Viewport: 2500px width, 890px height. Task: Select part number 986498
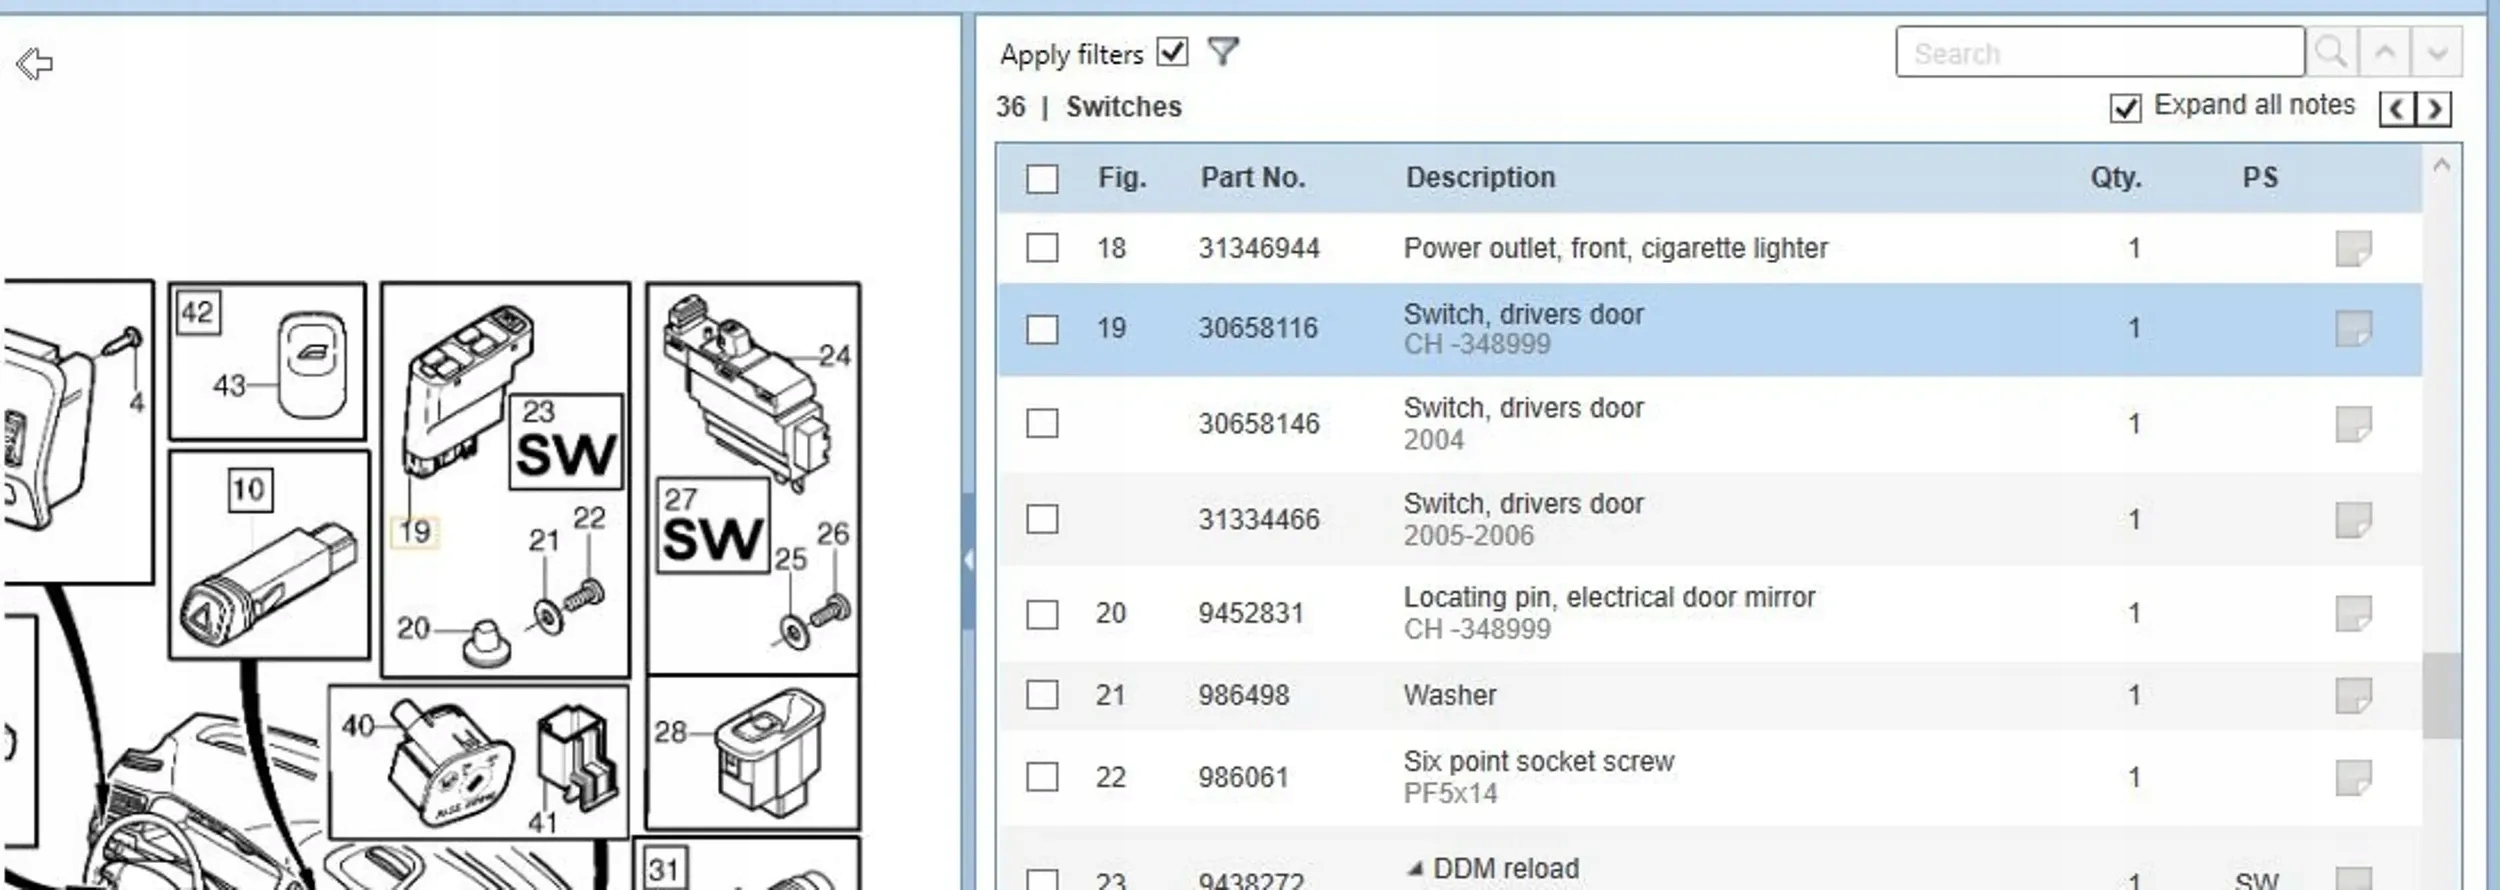pos(1243,695)
